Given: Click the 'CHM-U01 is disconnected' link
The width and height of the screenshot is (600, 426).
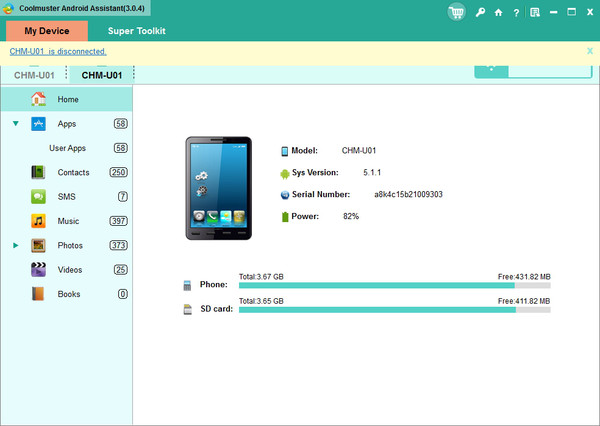Looking at the screenshot, I should (58, 51).
